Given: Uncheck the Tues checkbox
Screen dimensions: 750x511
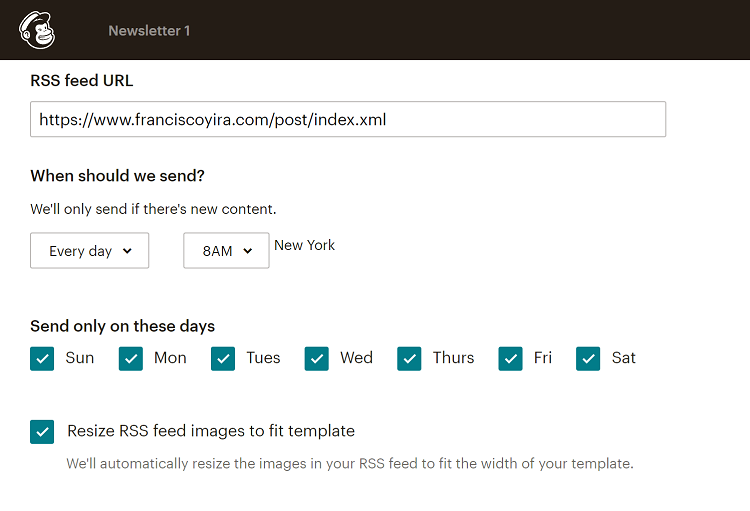Looking at the screenshot, I should pos(223,358).
